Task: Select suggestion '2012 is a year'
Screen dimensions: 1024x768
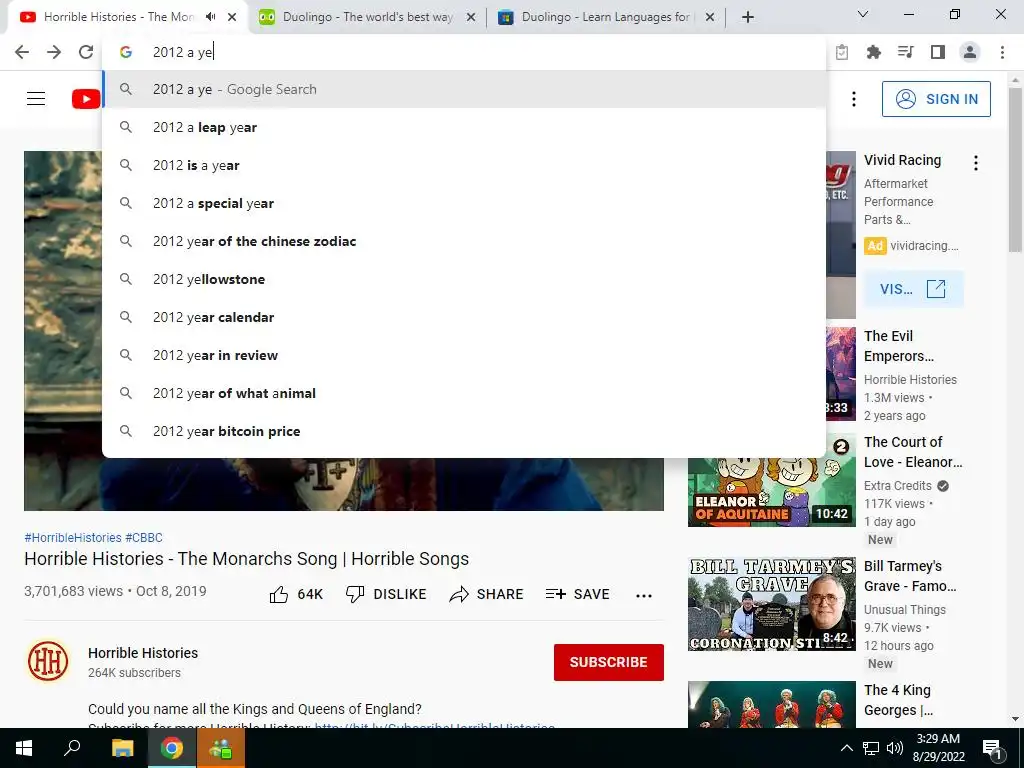Action: (x=464, y=165)
